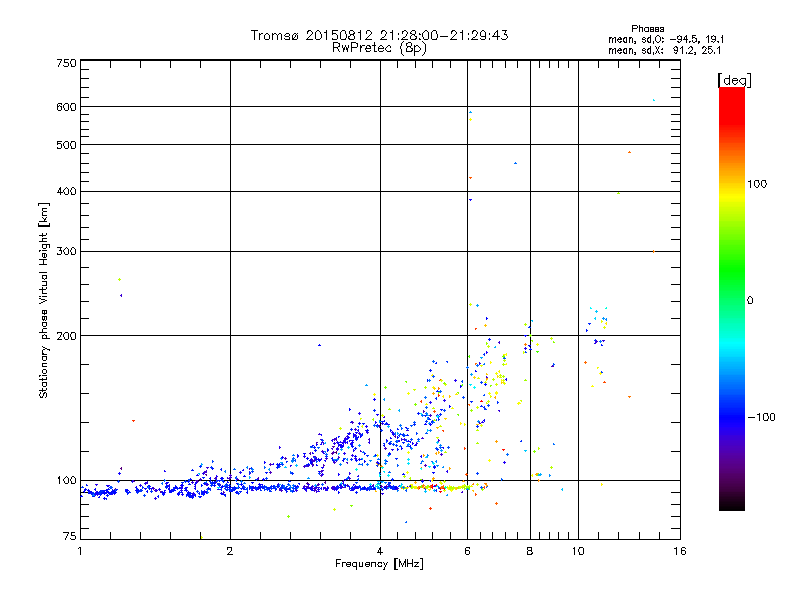Image resolution: width=800 pixels, height=600 pixels.
Task: Click the y-axis tick label "75"
Action: [70, 536]
